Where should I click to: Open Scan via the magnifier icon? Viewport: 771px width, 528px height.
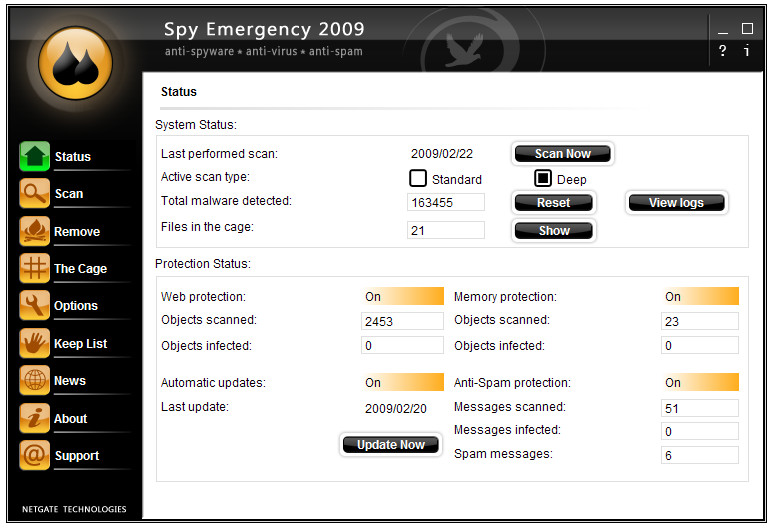click(x=34, y=193)
